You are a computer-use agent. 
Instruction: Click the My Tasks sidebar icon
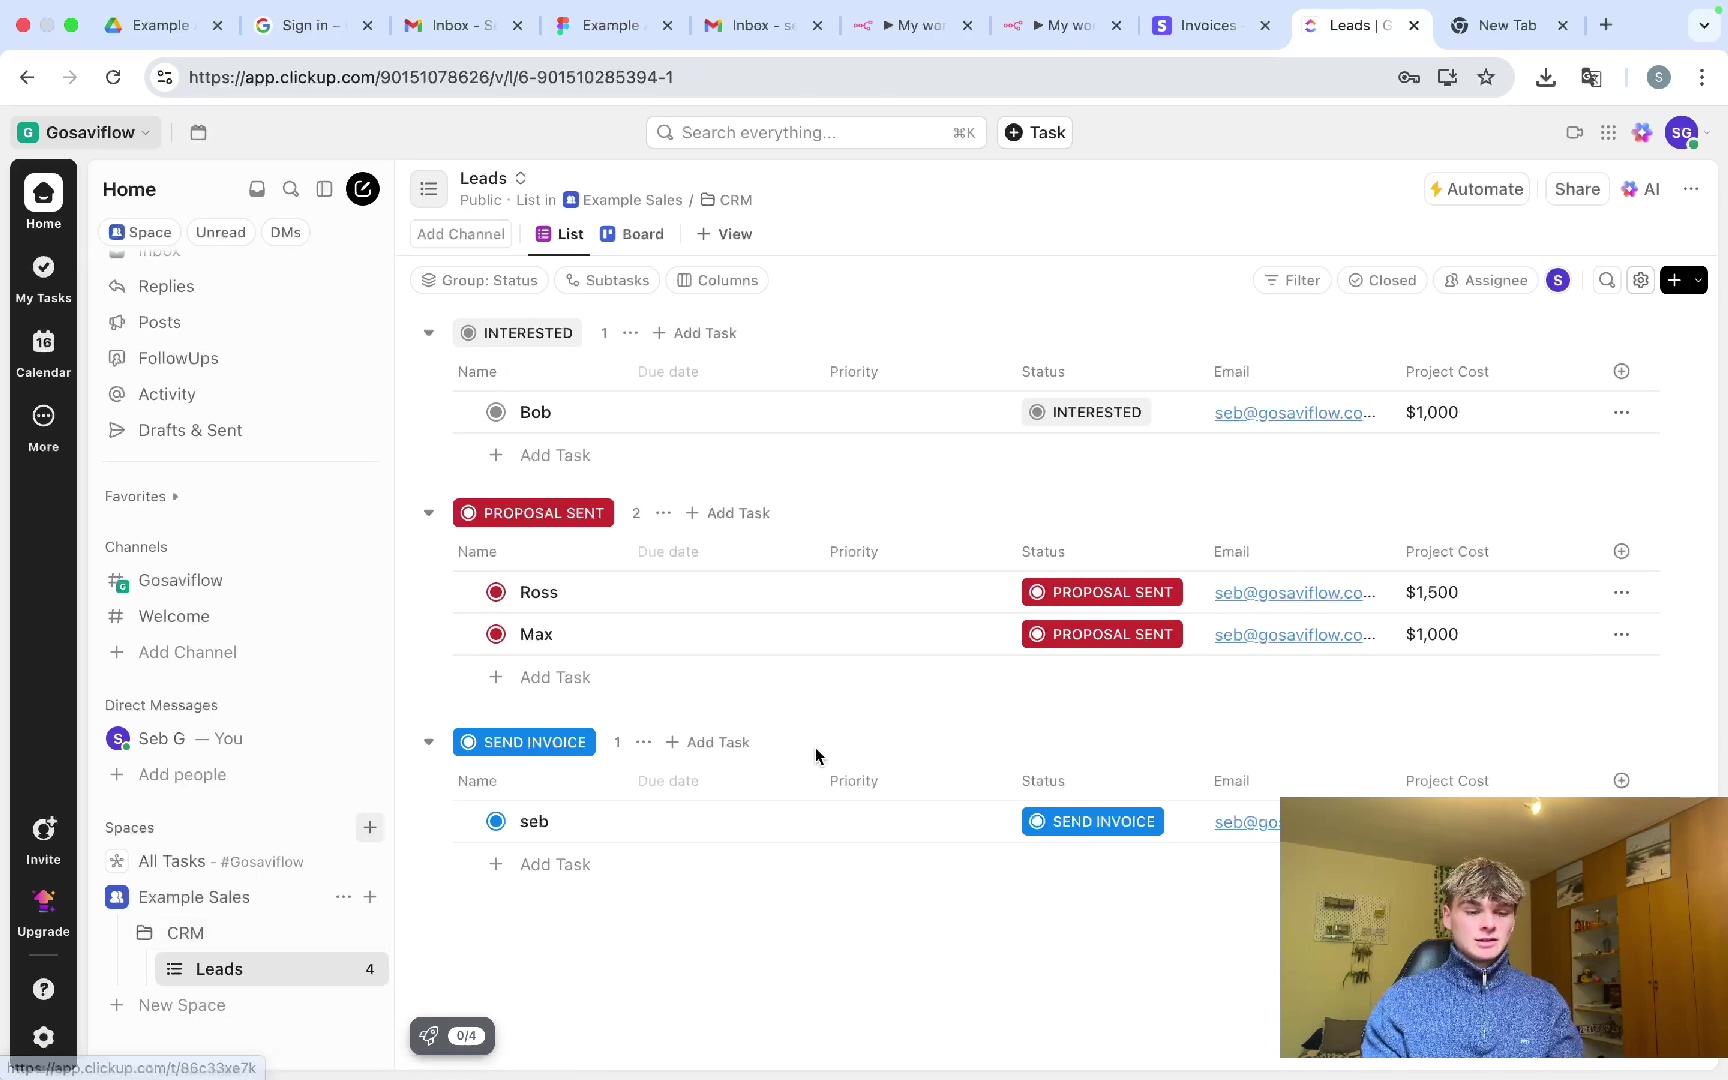click(x=43, y=279)
